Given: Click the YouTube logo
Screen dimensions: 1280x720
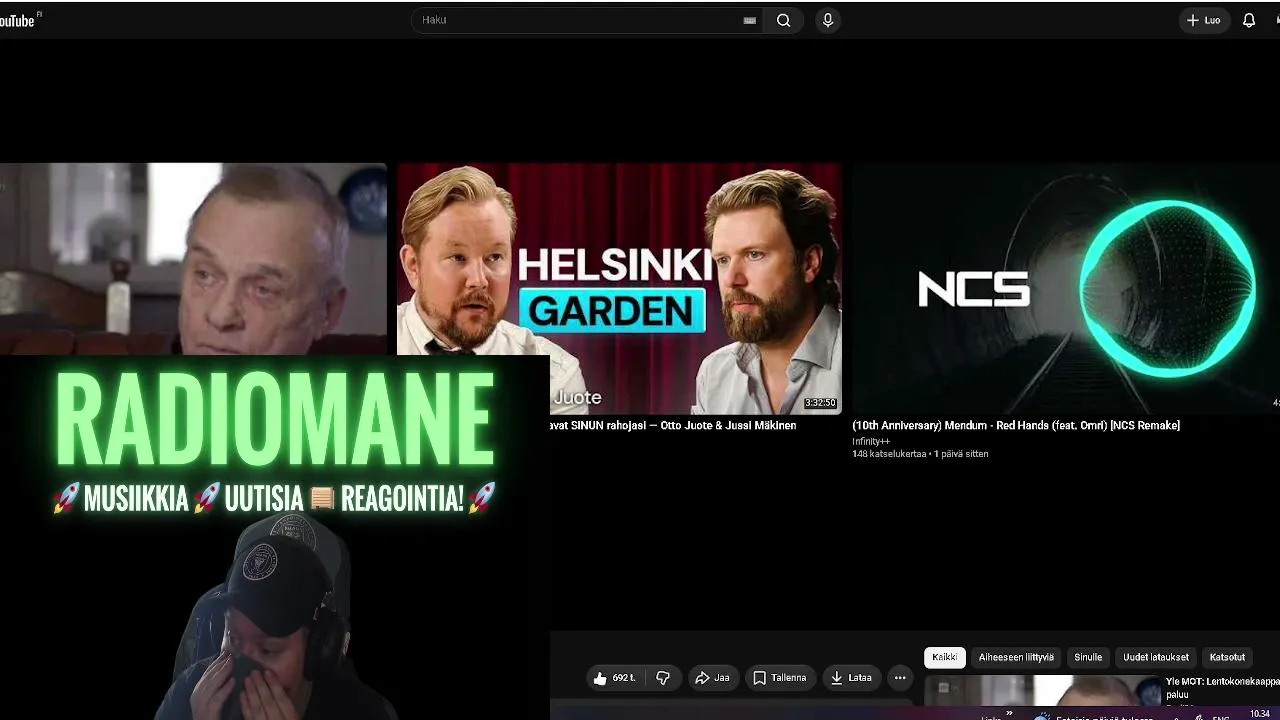Looking at the screenshot, I should (18, 20).
